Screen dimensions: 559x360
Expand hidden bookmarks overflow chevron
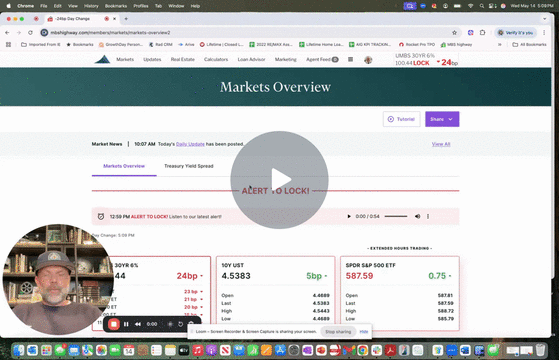coord(499,45)
